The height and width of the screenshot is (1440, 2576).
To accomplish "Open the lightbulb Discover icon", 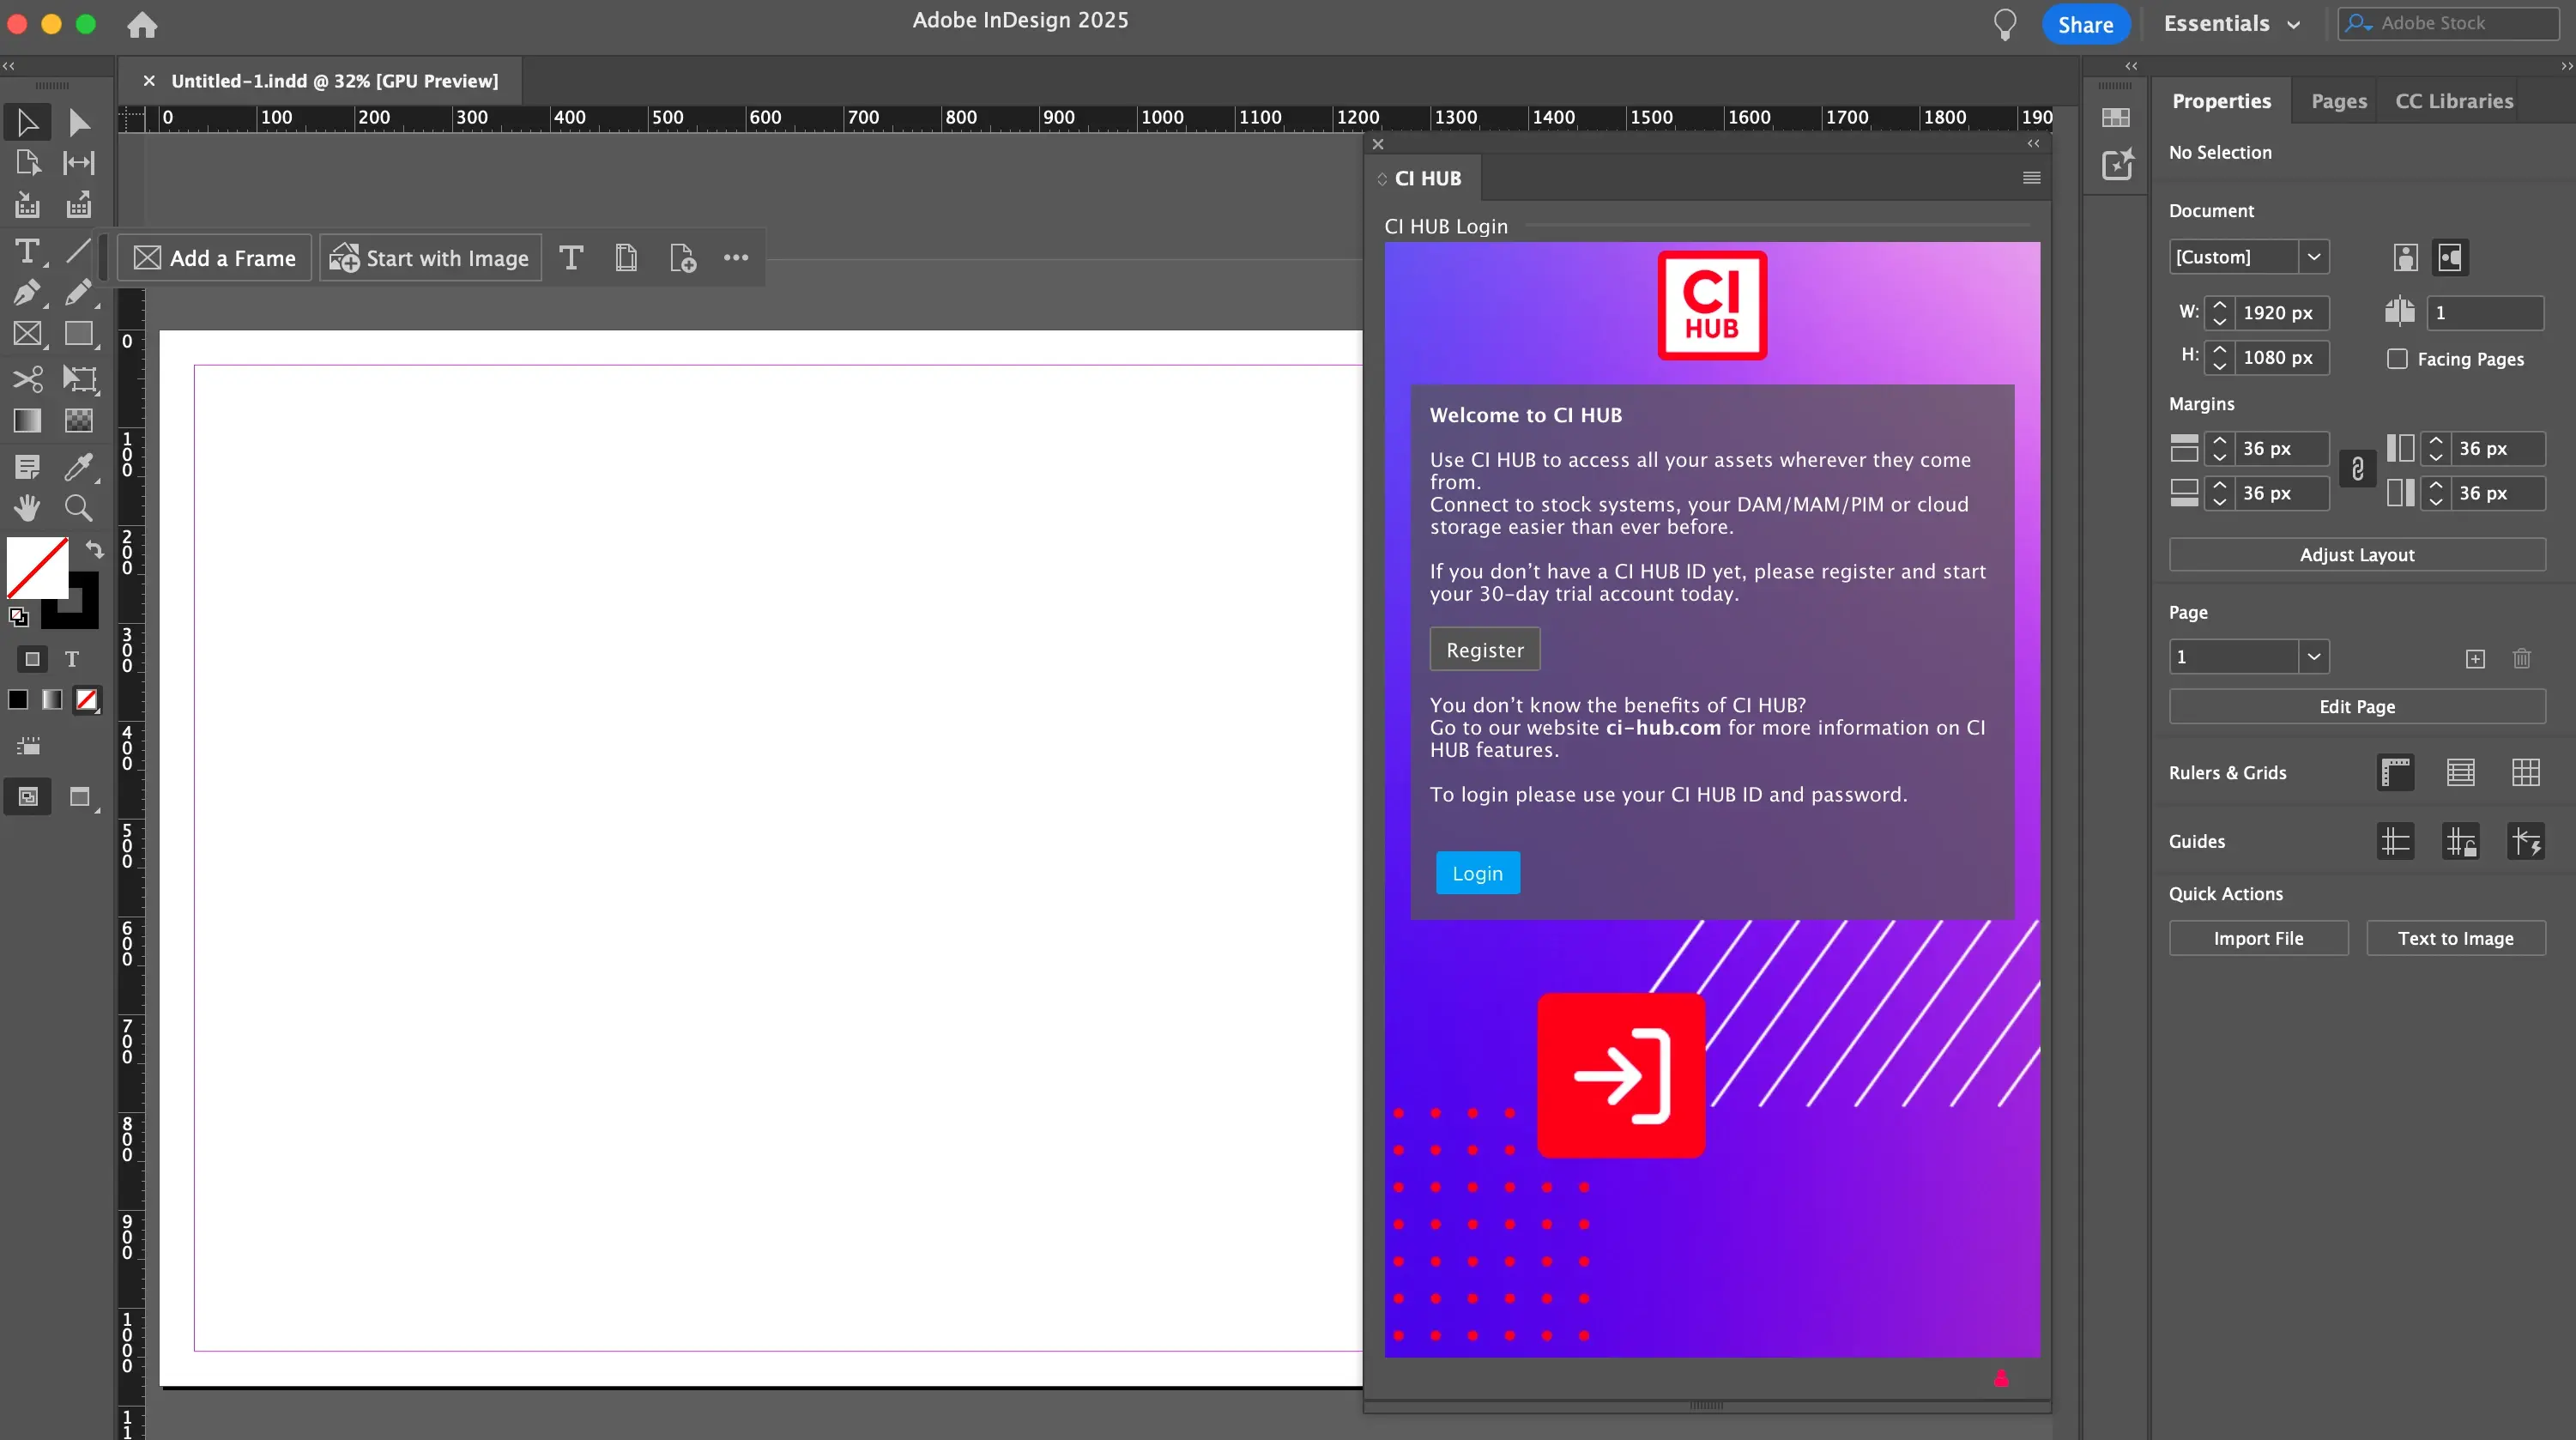I will click(2004, 24).
